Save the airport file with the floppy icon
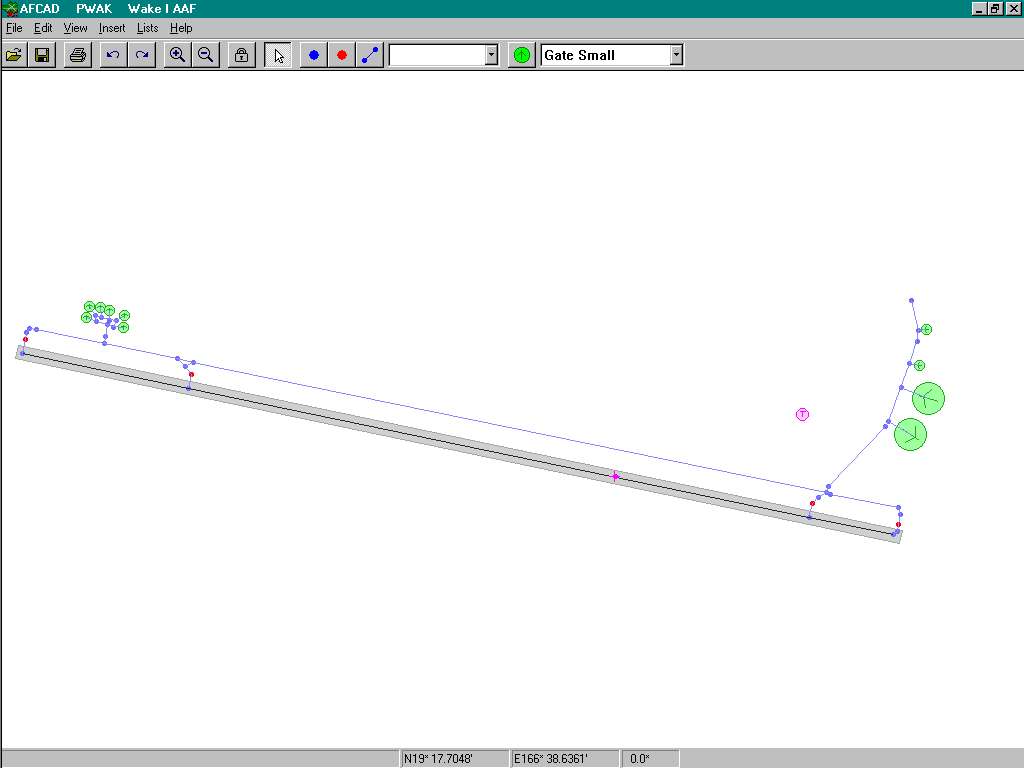Image resolution: width=1024 pixels, height=768 pixels. click(42, 55)
